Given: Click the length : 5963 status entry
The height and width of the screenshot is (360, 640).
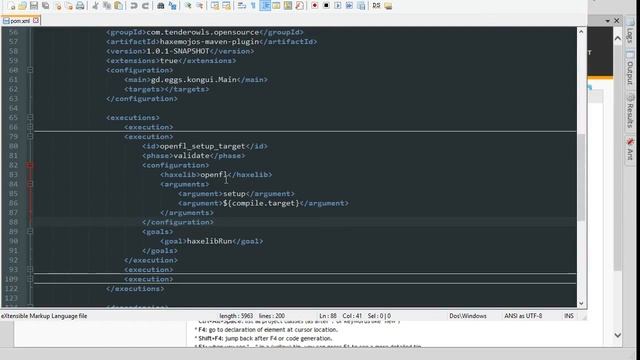Looking at the screenshot, I should 236,316.
